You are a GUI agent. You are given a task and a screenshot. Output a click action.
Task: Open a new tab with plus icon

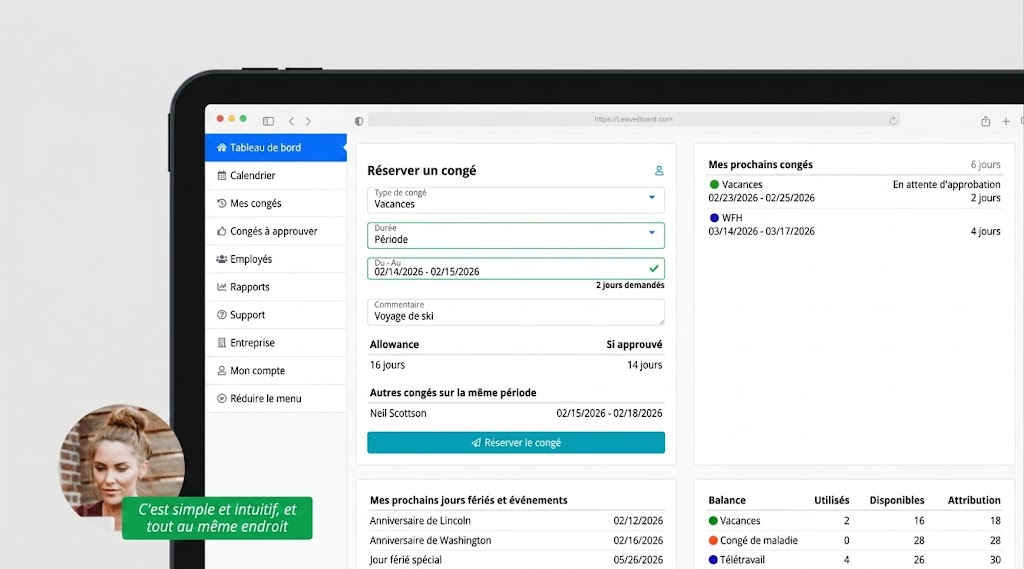coord(1006,121)
